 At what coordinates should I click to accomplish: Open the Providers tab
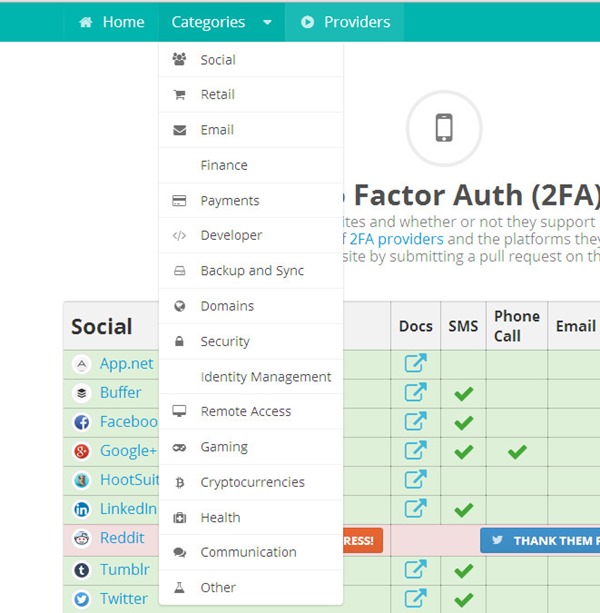coord(345,22)
